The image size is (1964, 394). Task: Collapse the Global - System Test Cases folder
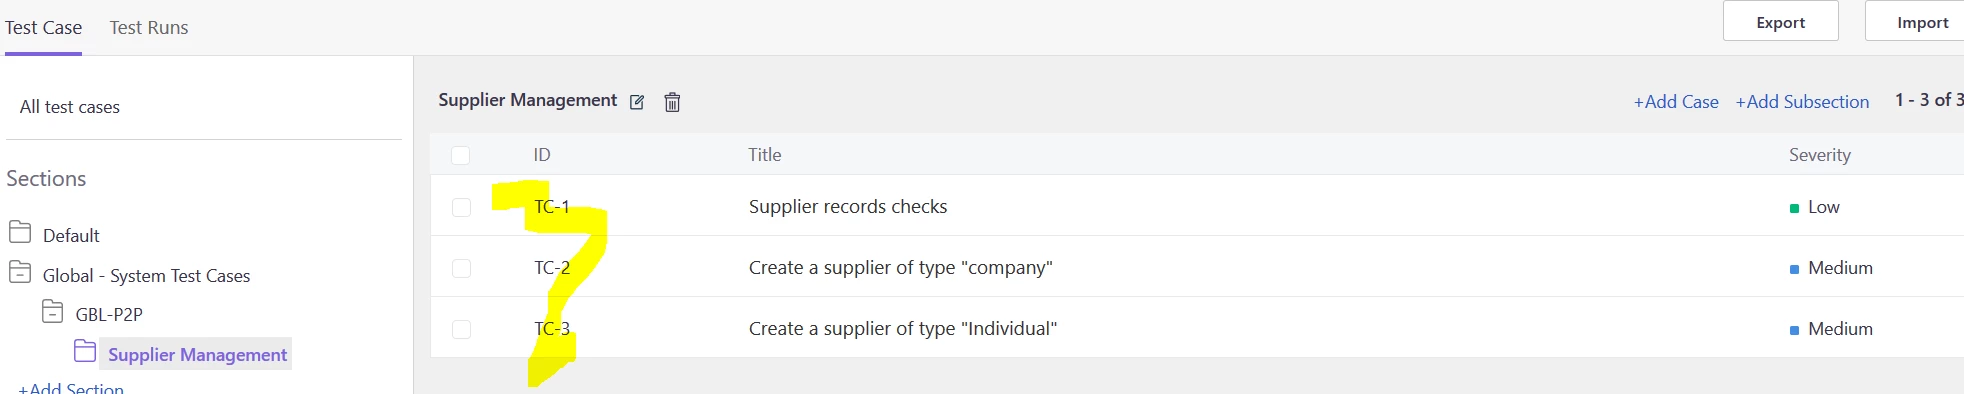[x=20, y=273]
